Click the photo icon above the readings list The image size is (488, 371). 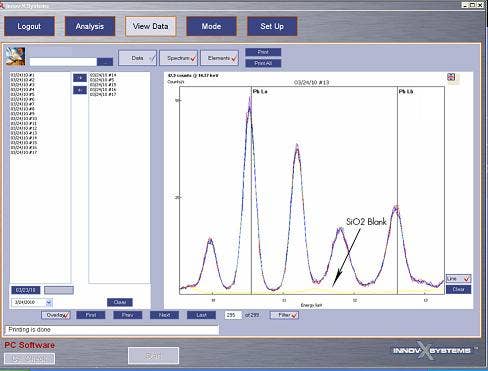[16, 56]
